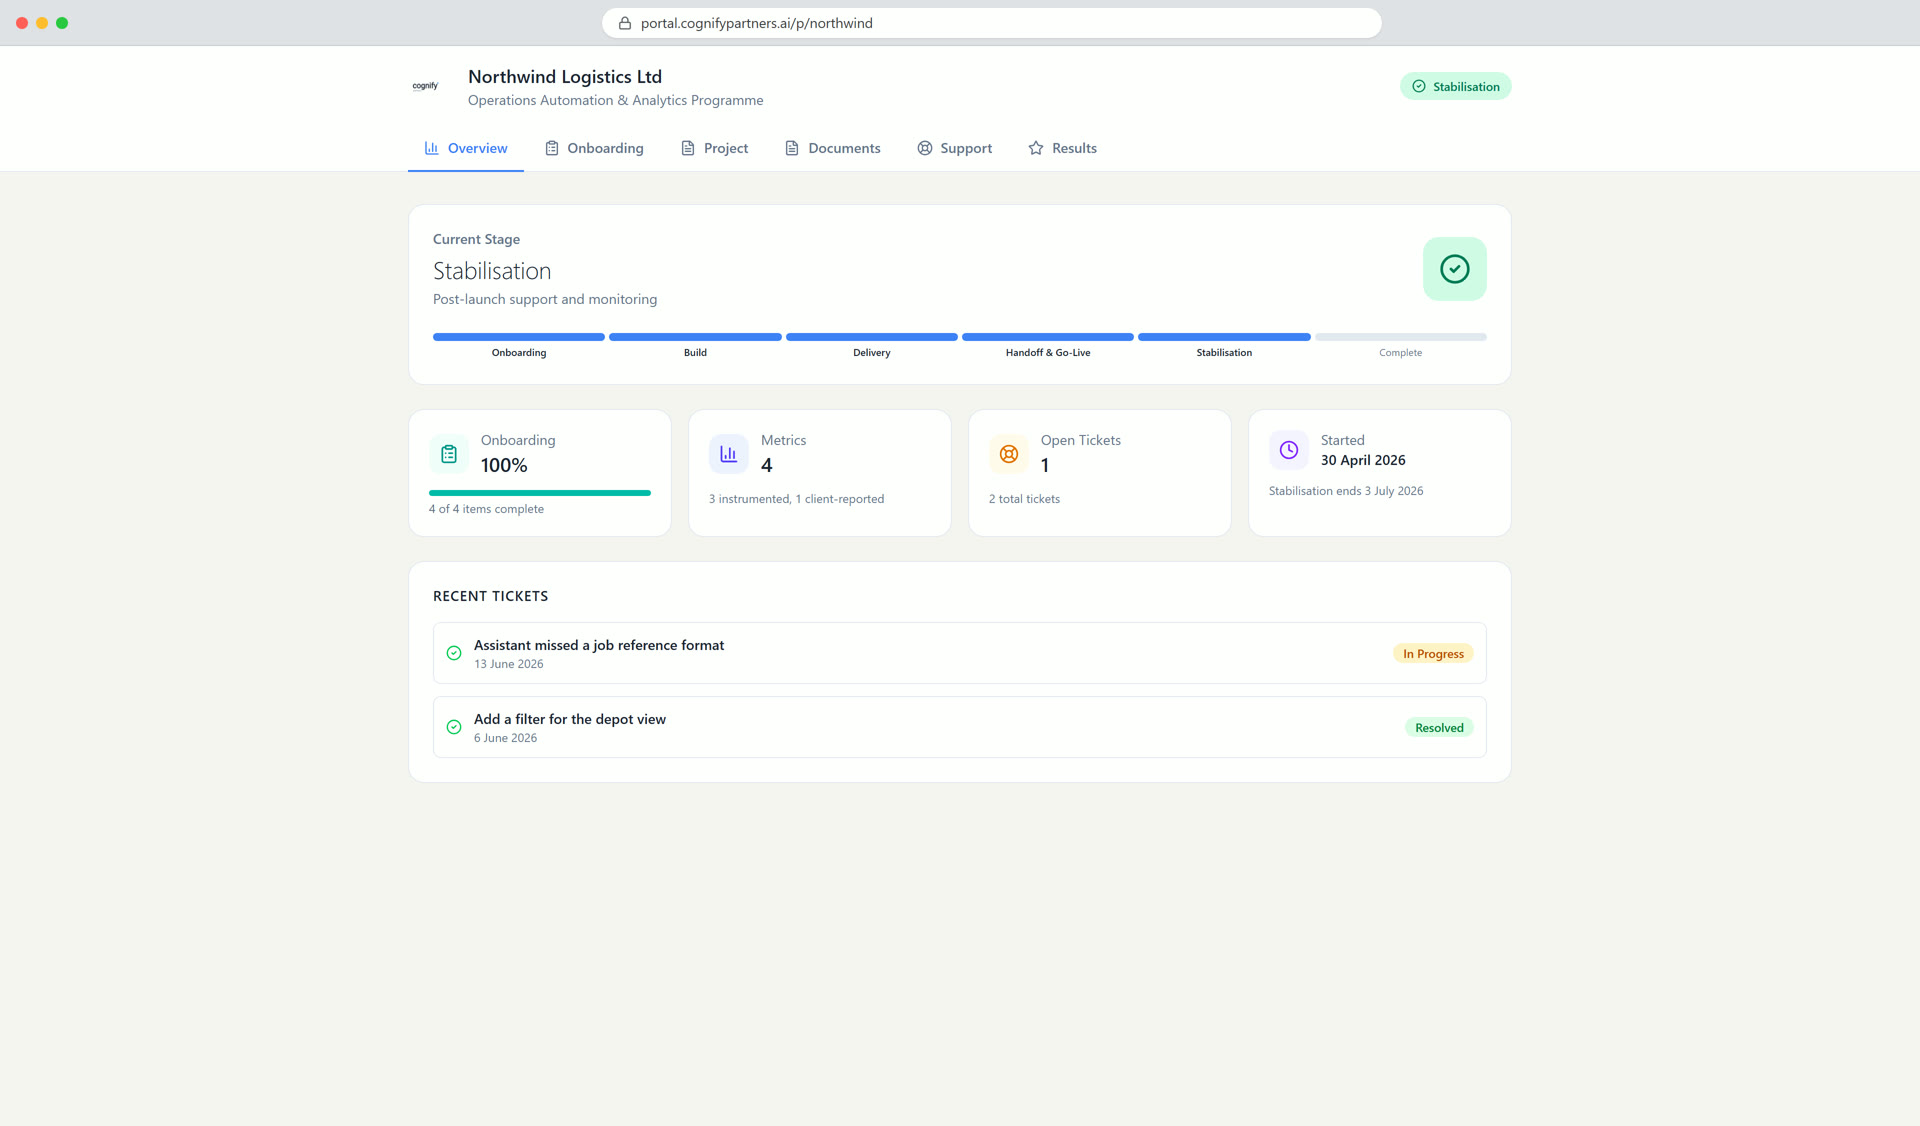Open ticket 'Assistant missed a job reference format'
This screenshot has width=1920, height=1126.
tap(960, 653)
